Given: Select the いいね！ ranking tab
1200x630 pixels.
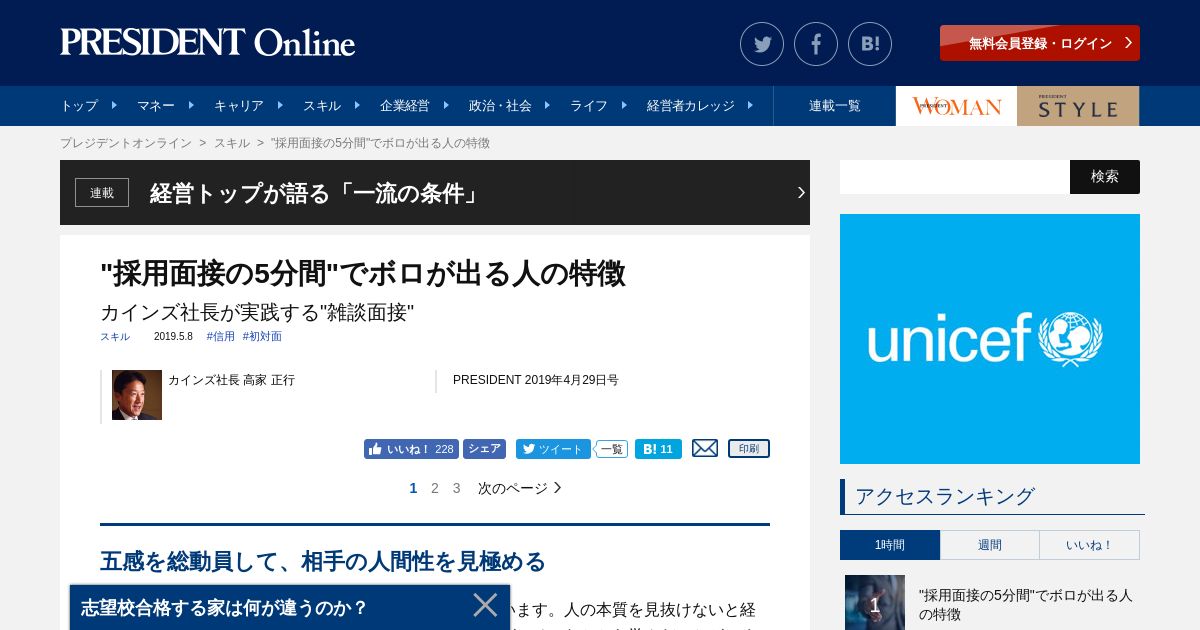Looking at the screenshot, I should coord(1090,545).
